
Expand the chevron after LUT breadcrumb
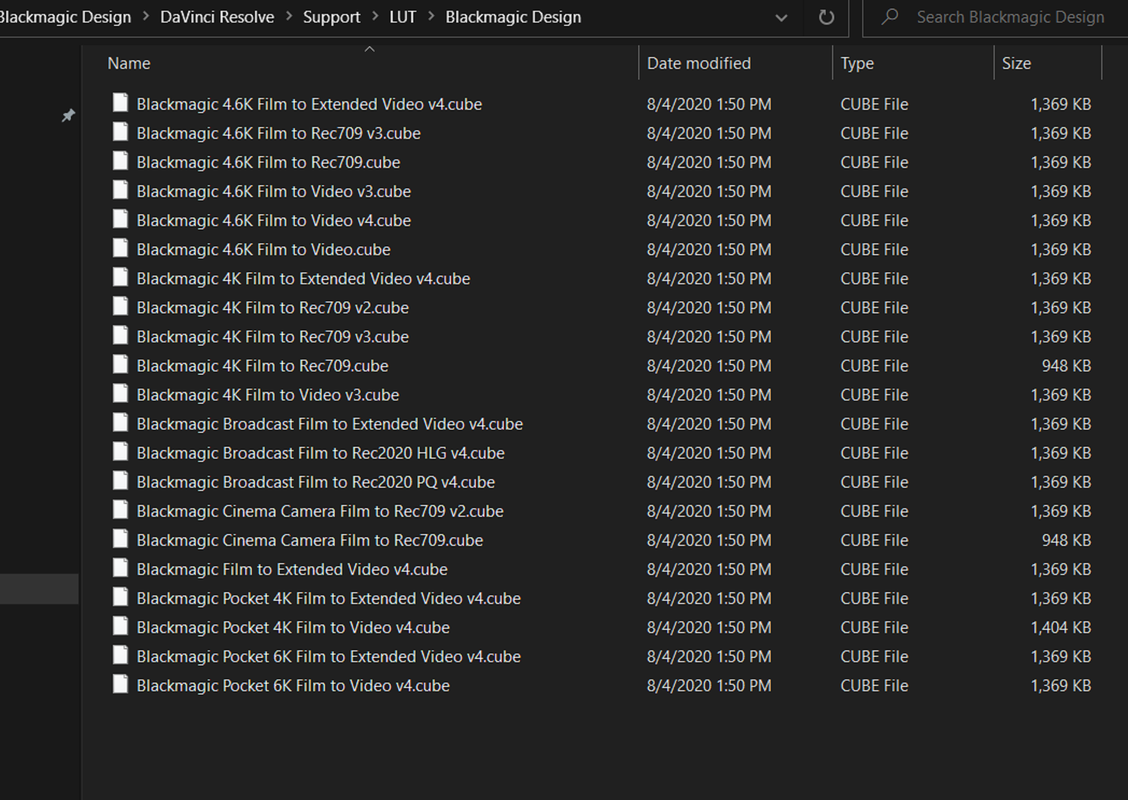click(431, 17)
